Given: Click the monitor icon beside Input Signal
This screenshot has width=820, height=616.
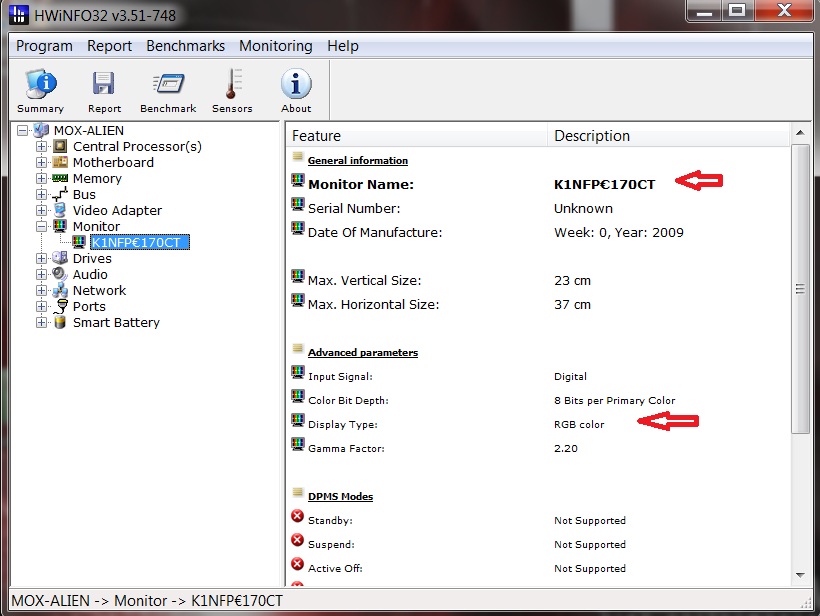Looking at the screenshot, I should (x=298, y=373).
